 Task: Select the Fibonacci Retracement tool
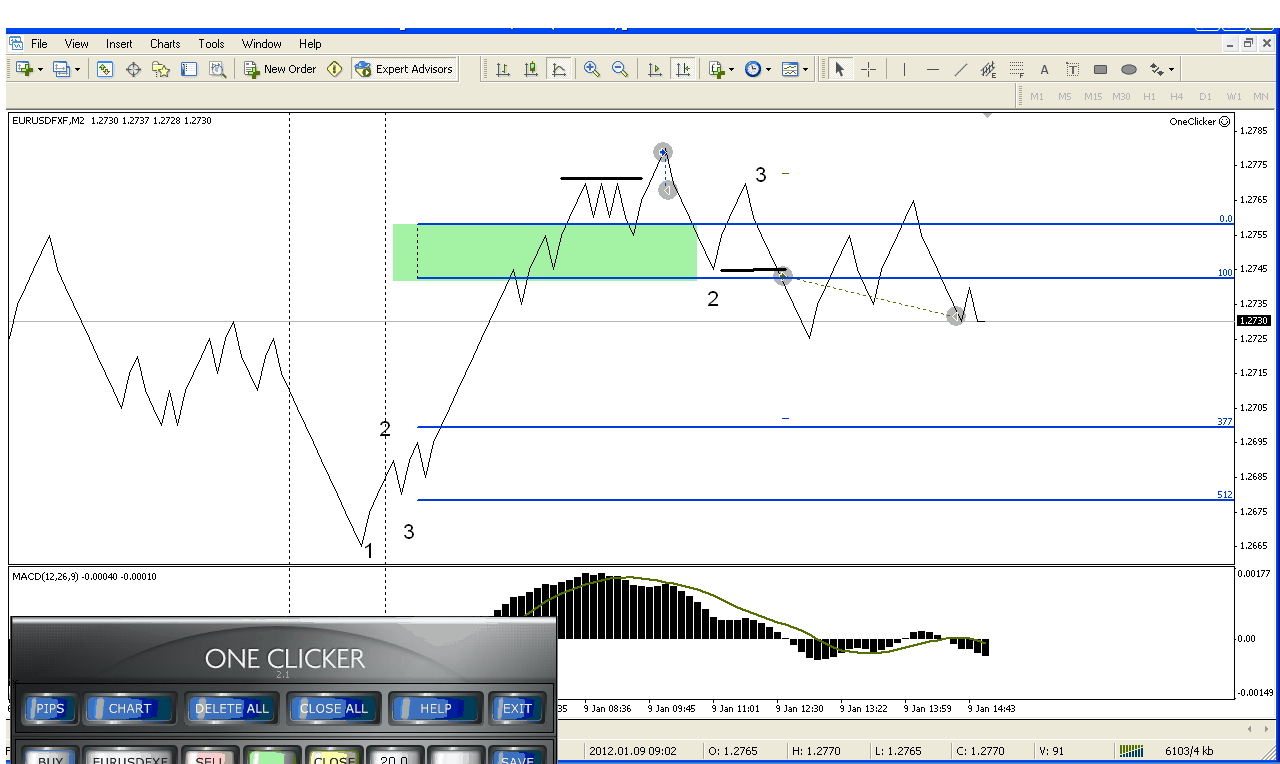(1017, 69)
